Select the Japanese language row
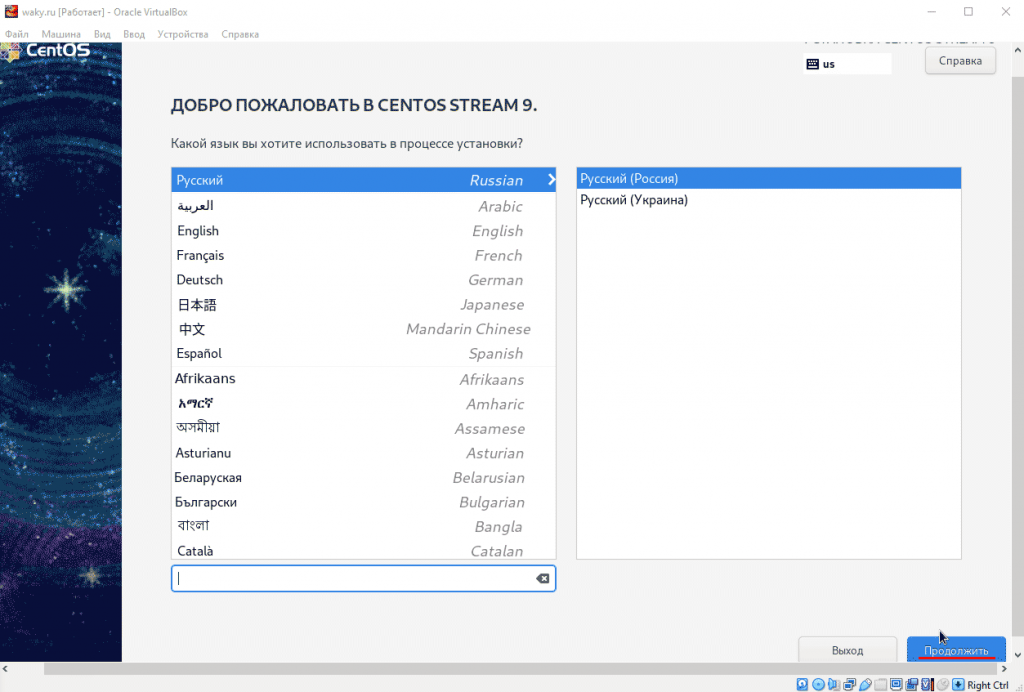The image size is (1024, 692). [363, 304]
